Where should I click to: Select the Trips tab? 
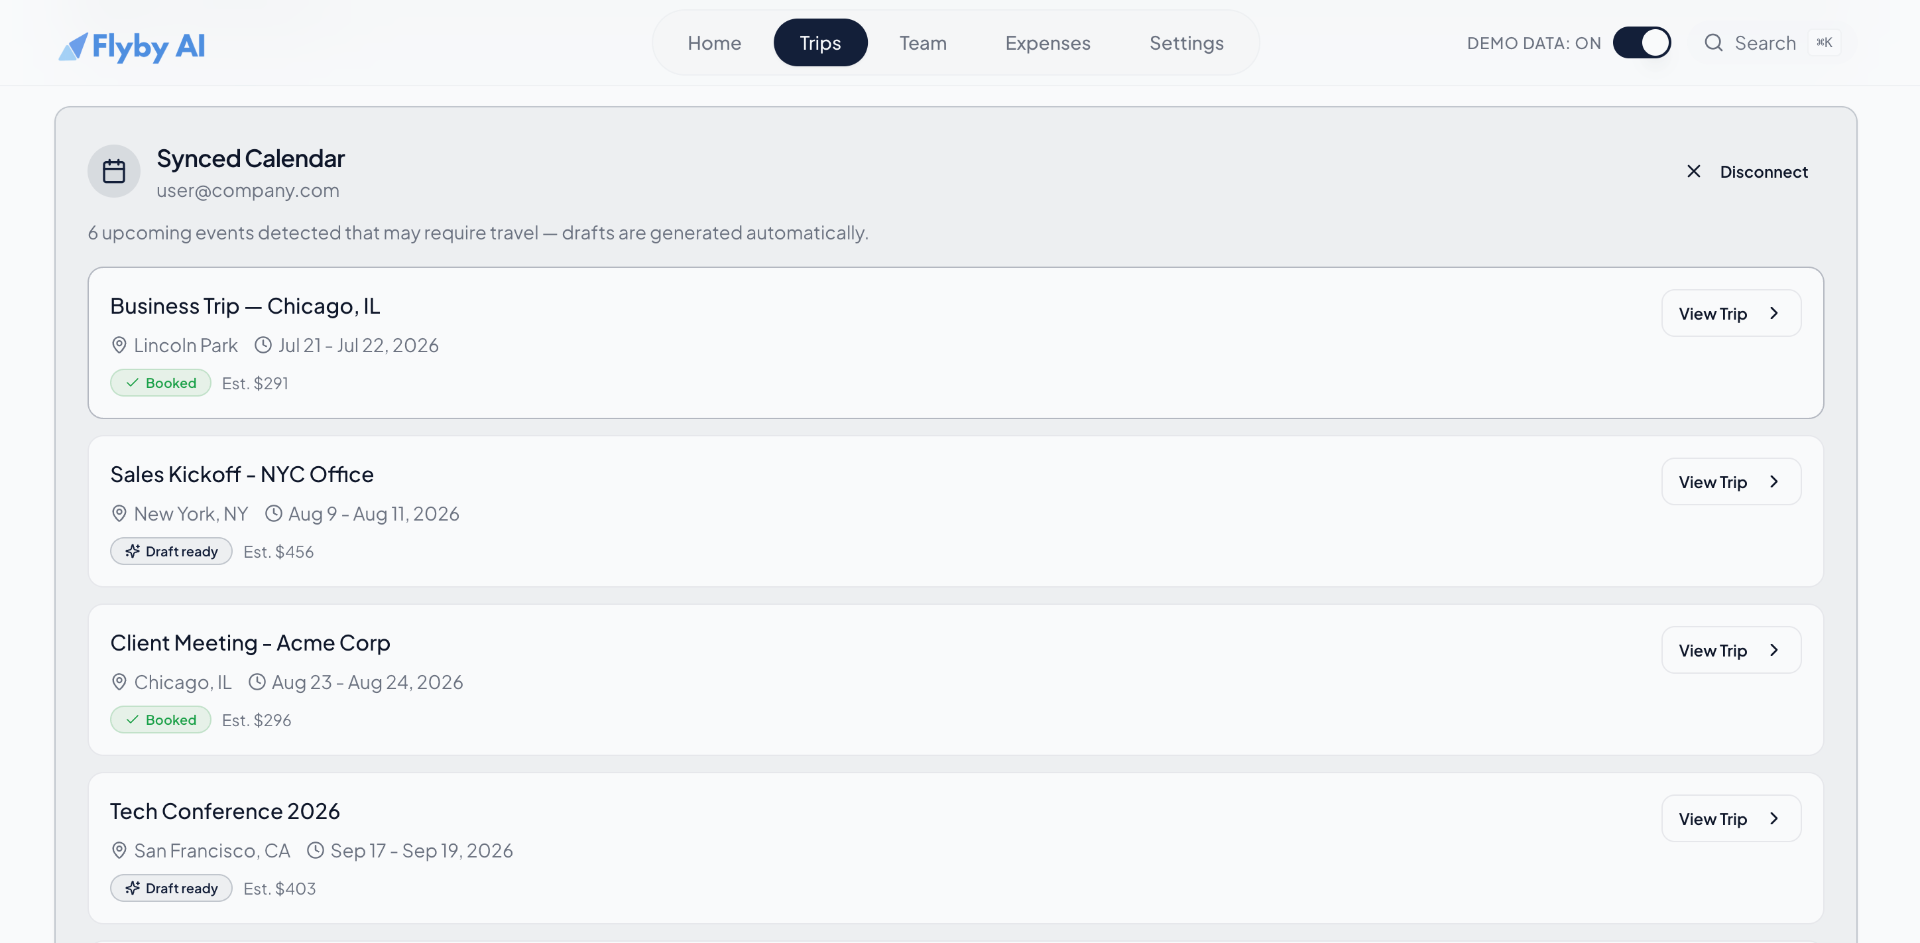click(x=820, y=43)
